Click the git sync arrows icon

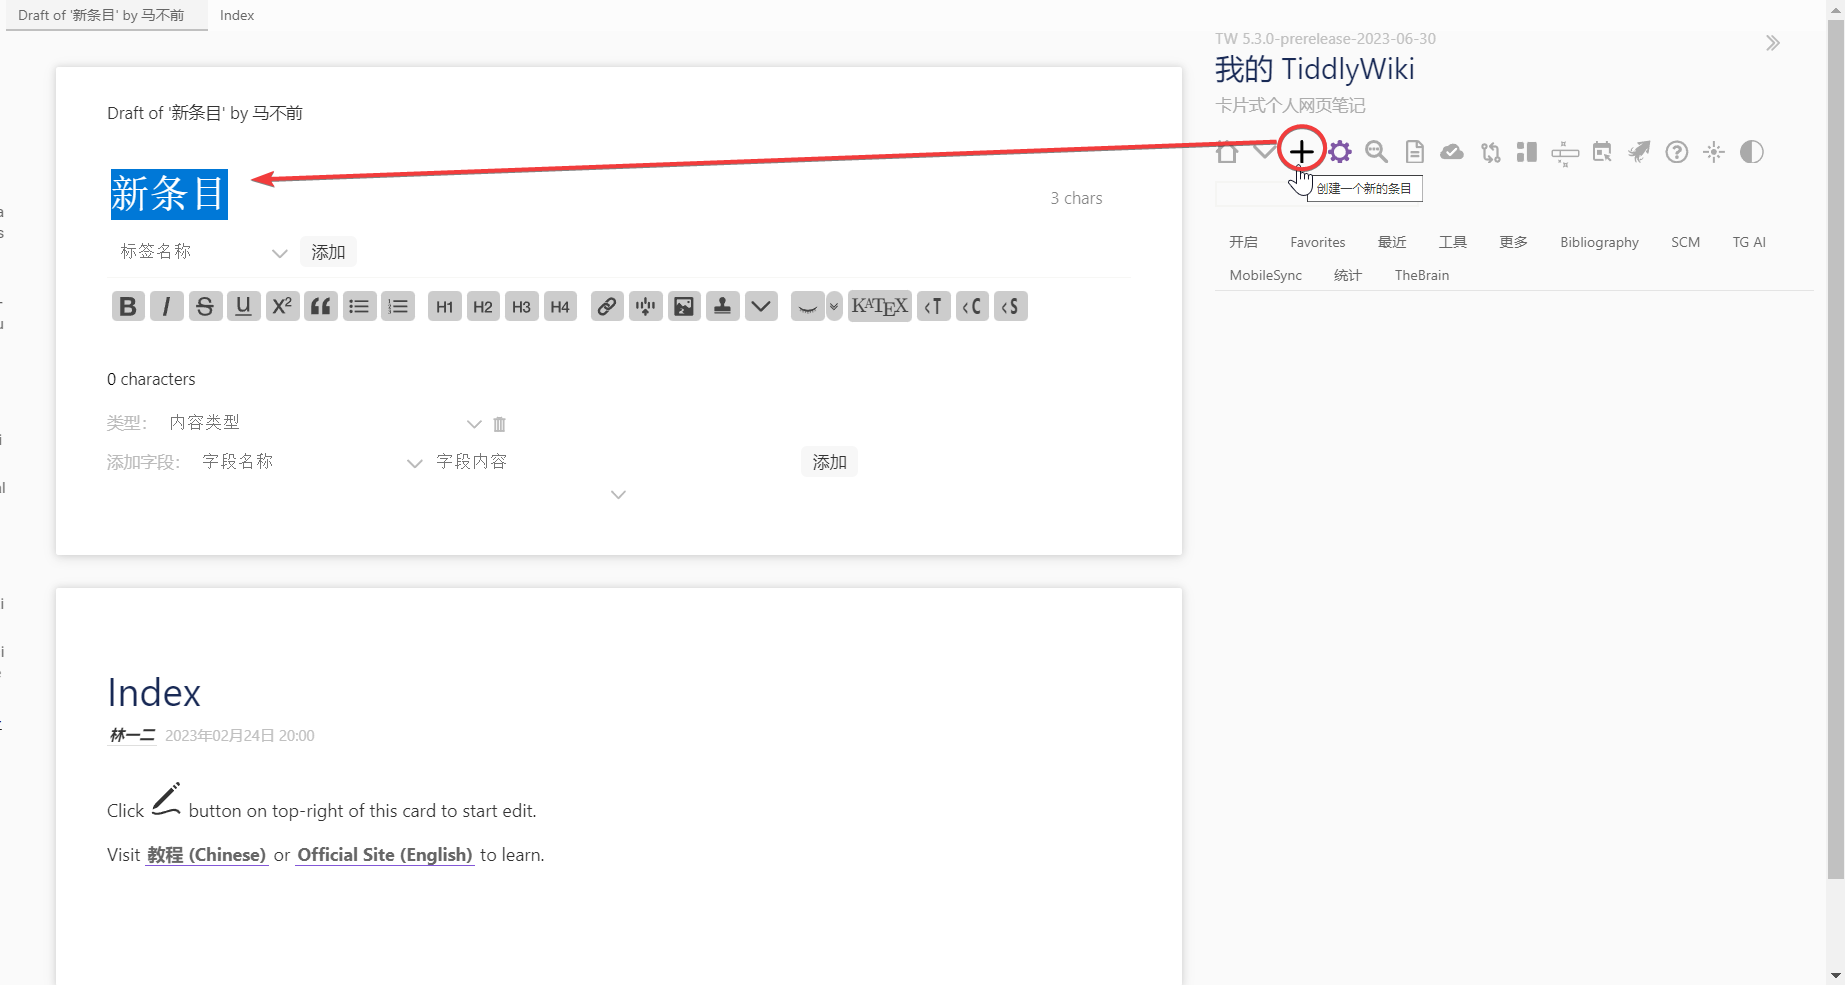(1490, 152)
